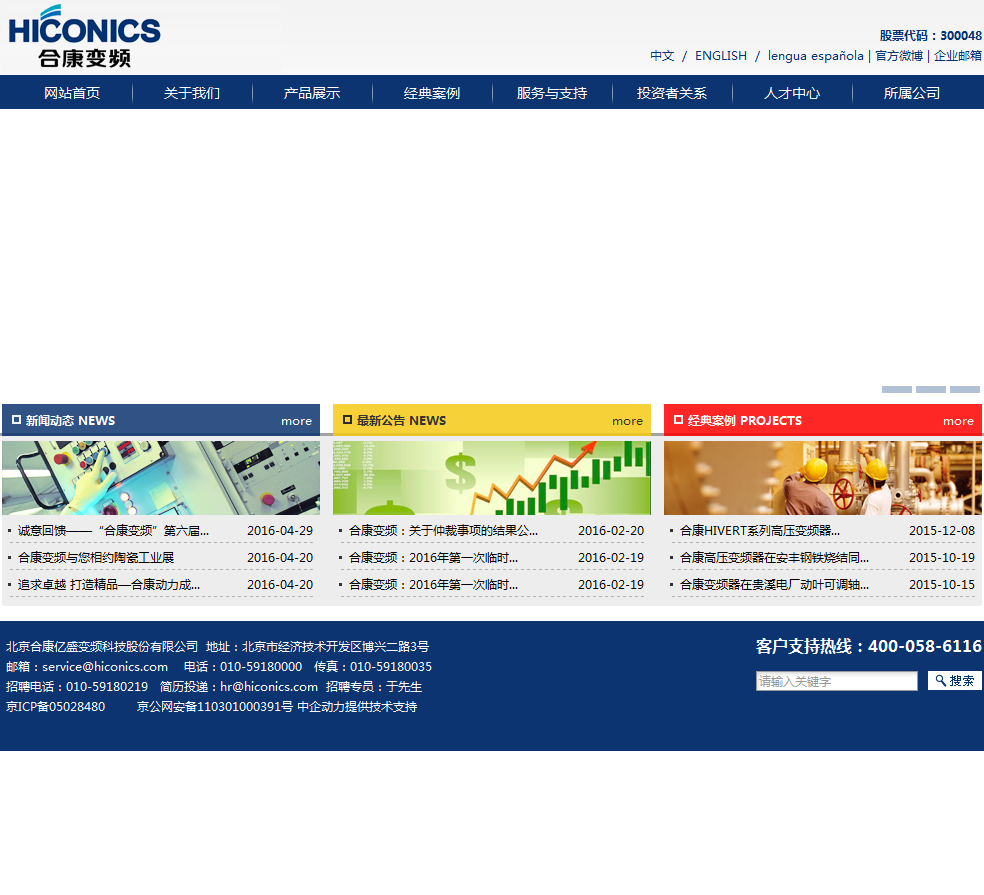Focus the 请输入关键字 search field
Screen dimensions: 984x895
tap(837, 681)
